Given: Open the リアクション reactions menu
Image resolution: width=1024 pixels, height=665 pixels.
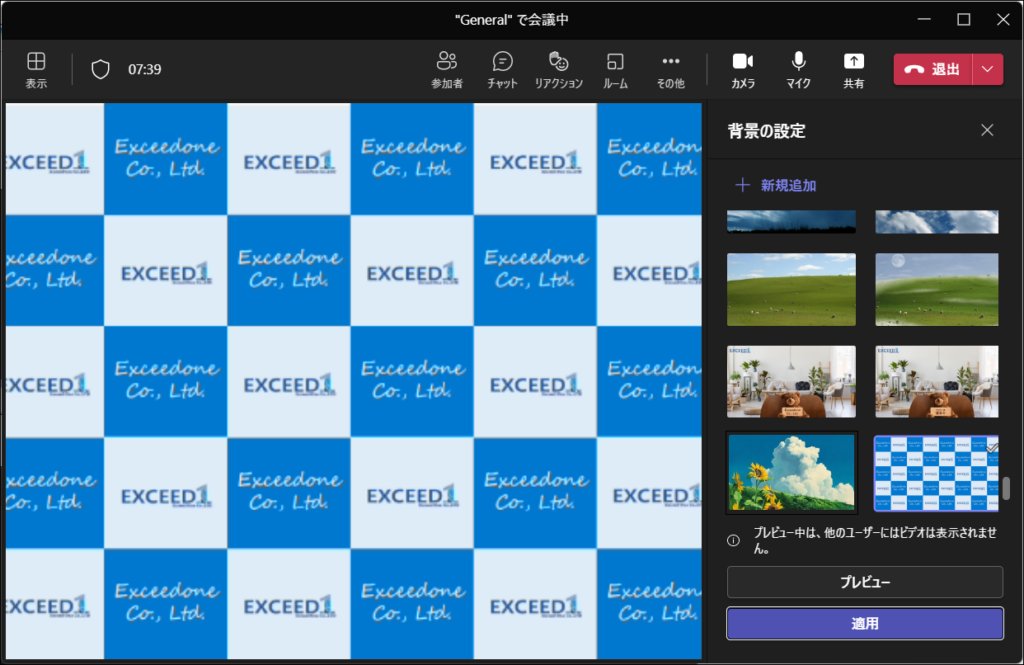Looking at the screenshot, I should click(558, 69).
